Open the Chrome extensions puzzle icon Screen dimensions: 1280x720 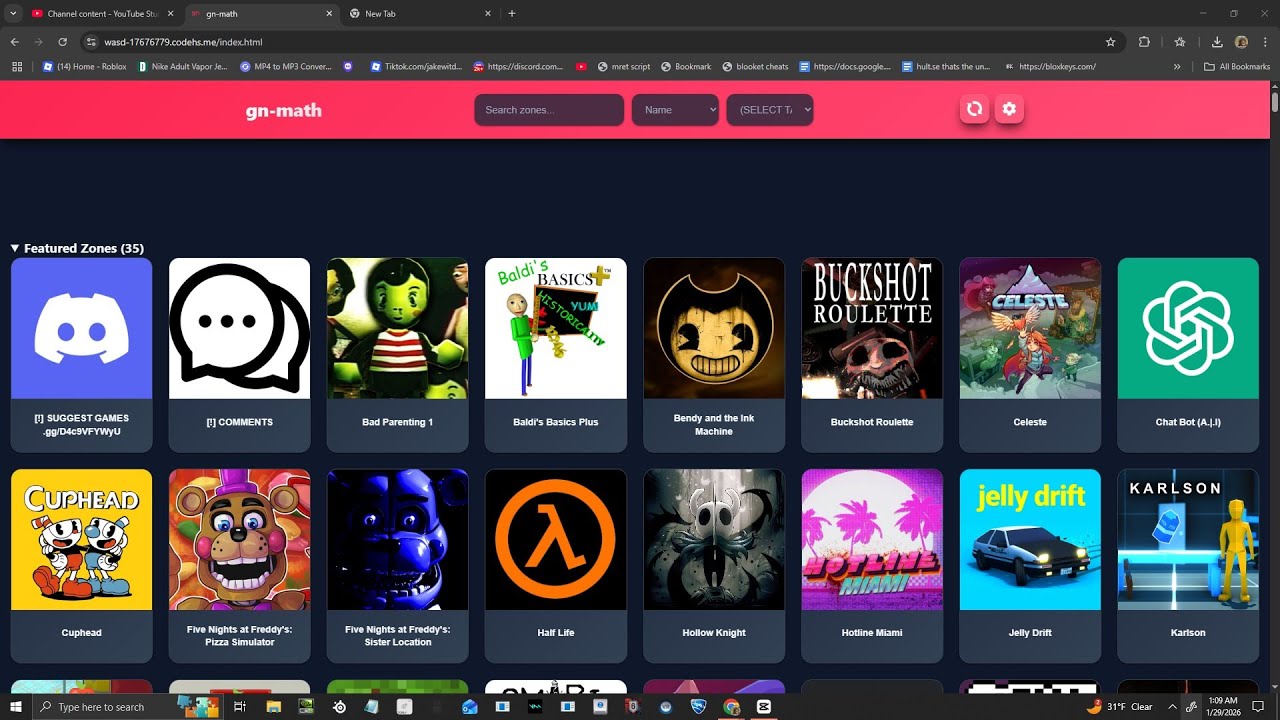tap(1144, 42)
